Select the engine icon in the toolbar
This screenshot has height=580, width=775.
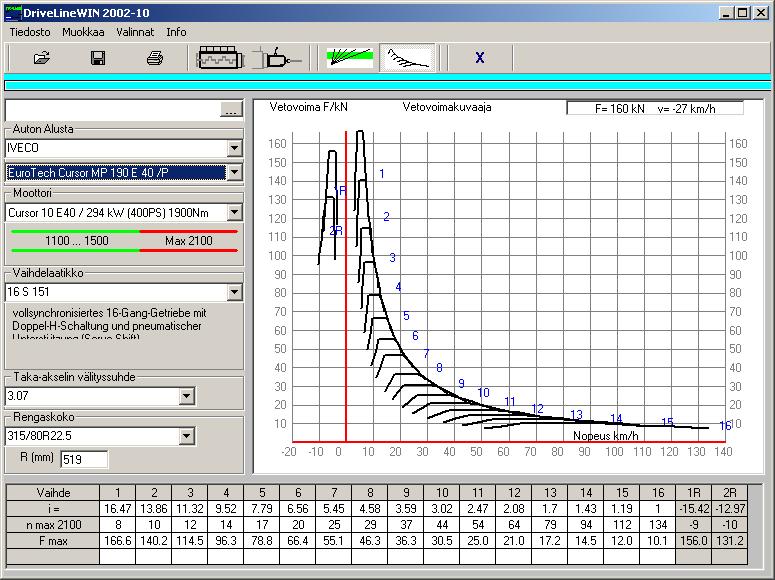[219, 58]
